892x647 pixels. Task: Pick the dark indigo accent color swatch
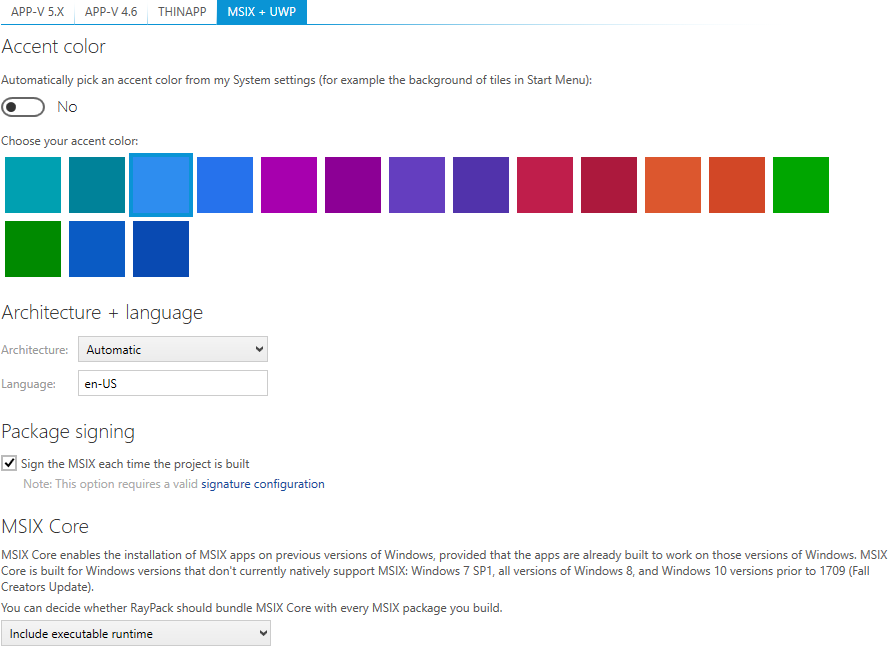pos(481,185)
